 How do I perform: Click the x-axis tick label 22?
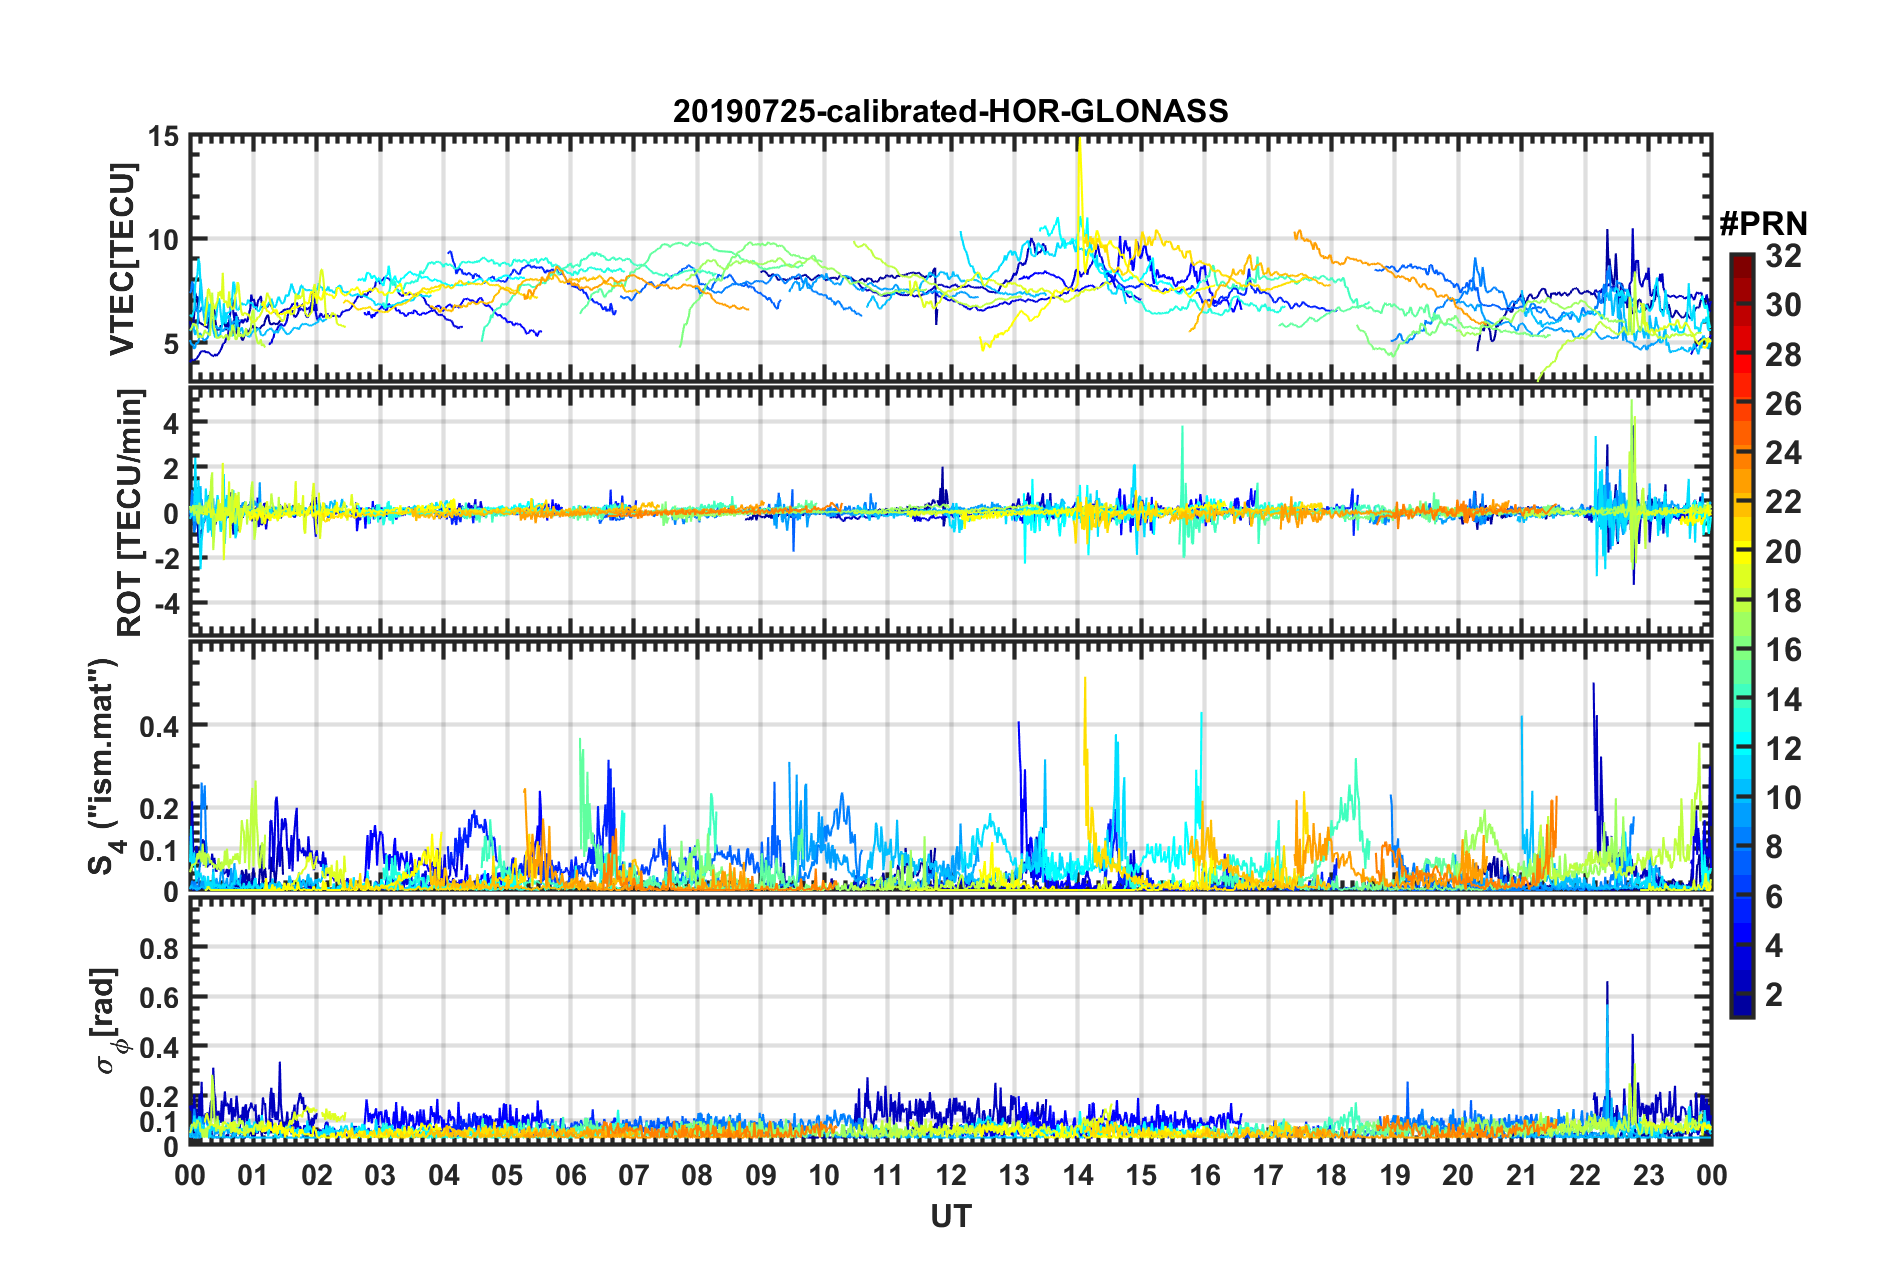pyautogui.click(x=1585, y=1175)
